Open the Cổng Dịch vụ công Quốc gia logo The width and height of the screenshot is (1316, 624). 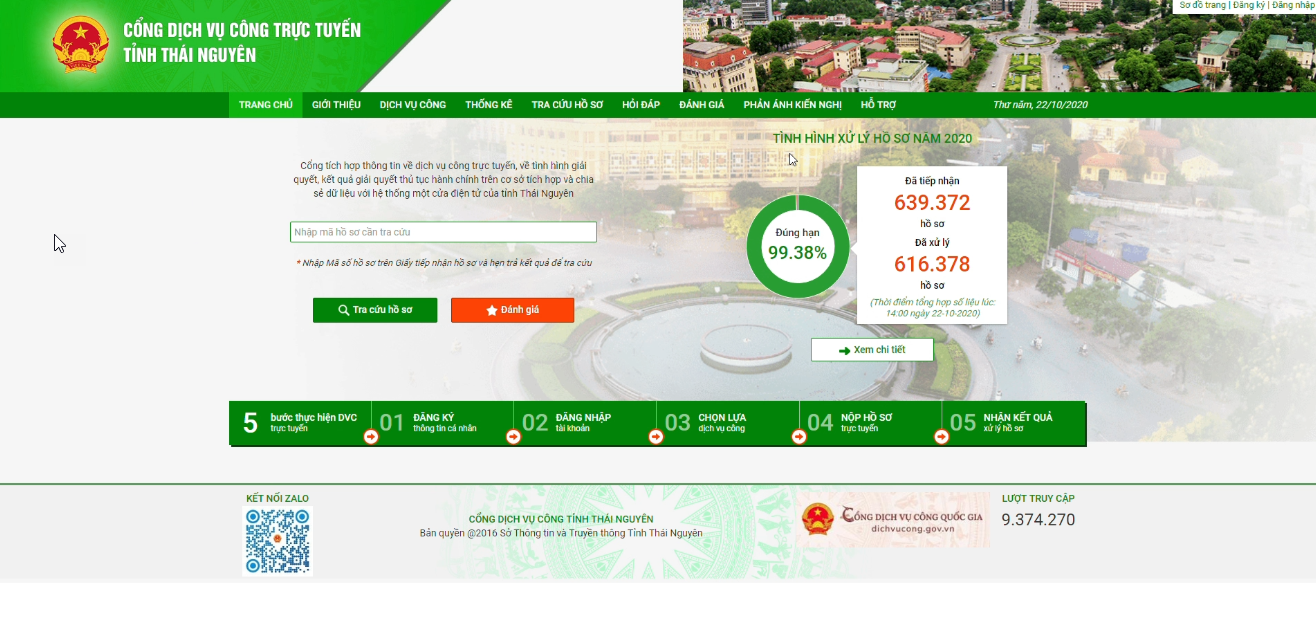(x=895, y=520)
